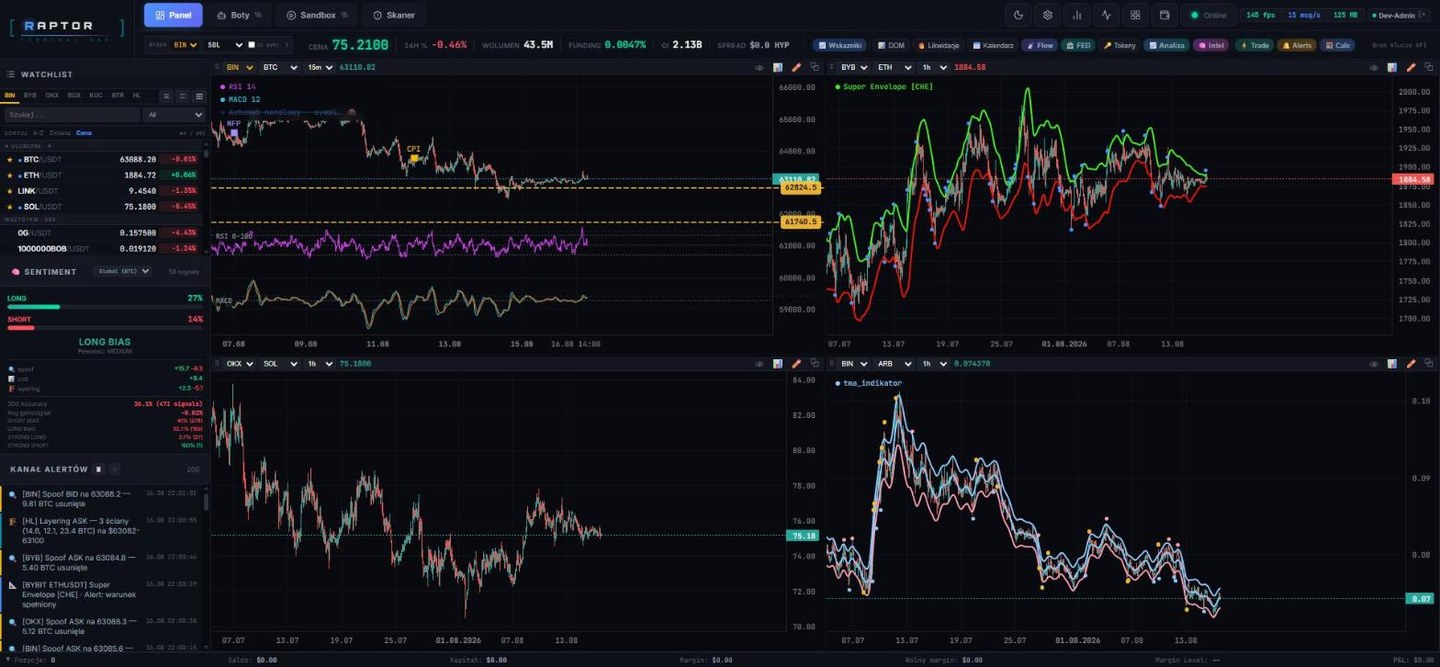Open 15m timeframe dropdown on BTC chart
Image resolution: width=1440 pixels, height=667 pixels.
click(x=319, y=67)
